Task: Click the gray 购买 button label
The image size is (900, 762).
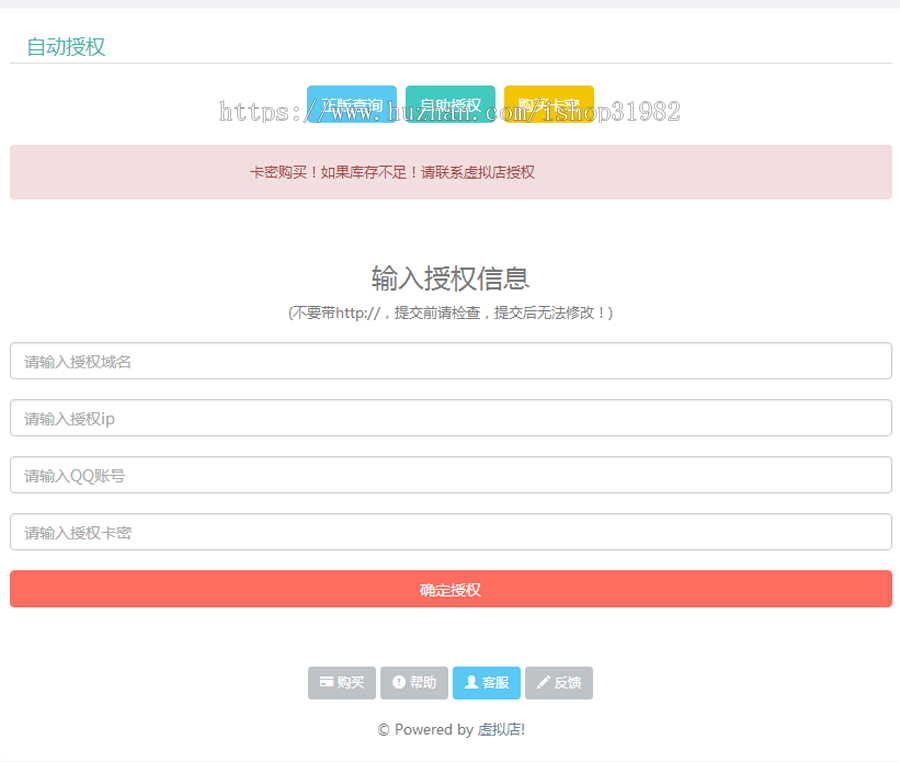Action: pos(350,683)
